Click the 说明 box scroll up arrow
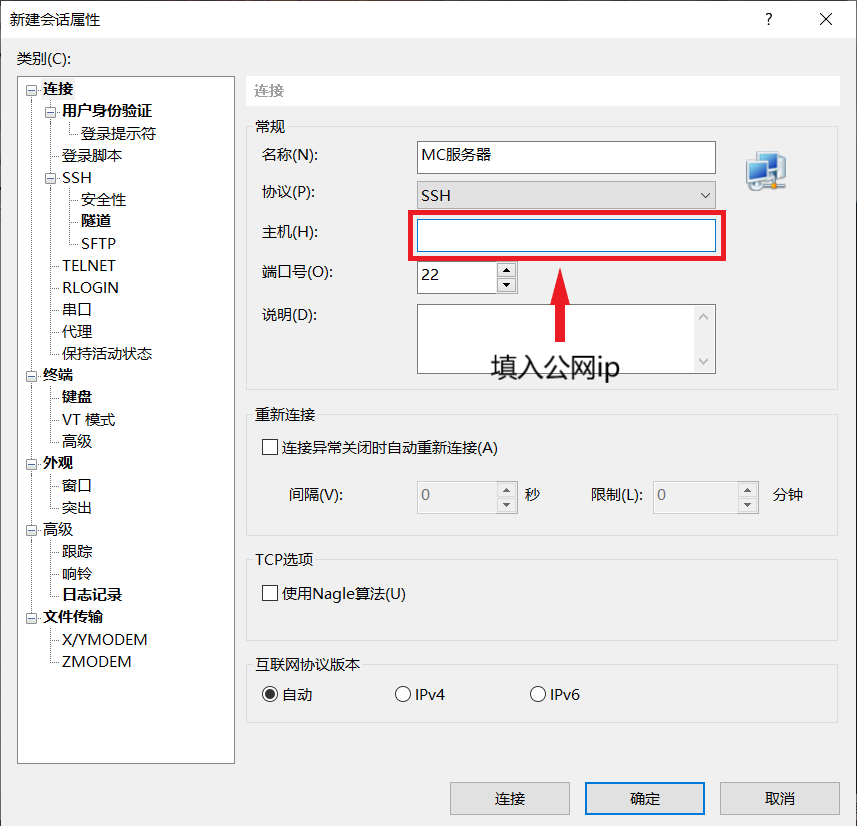The height and width of the screenshot is (826, 857). point(703,317)
